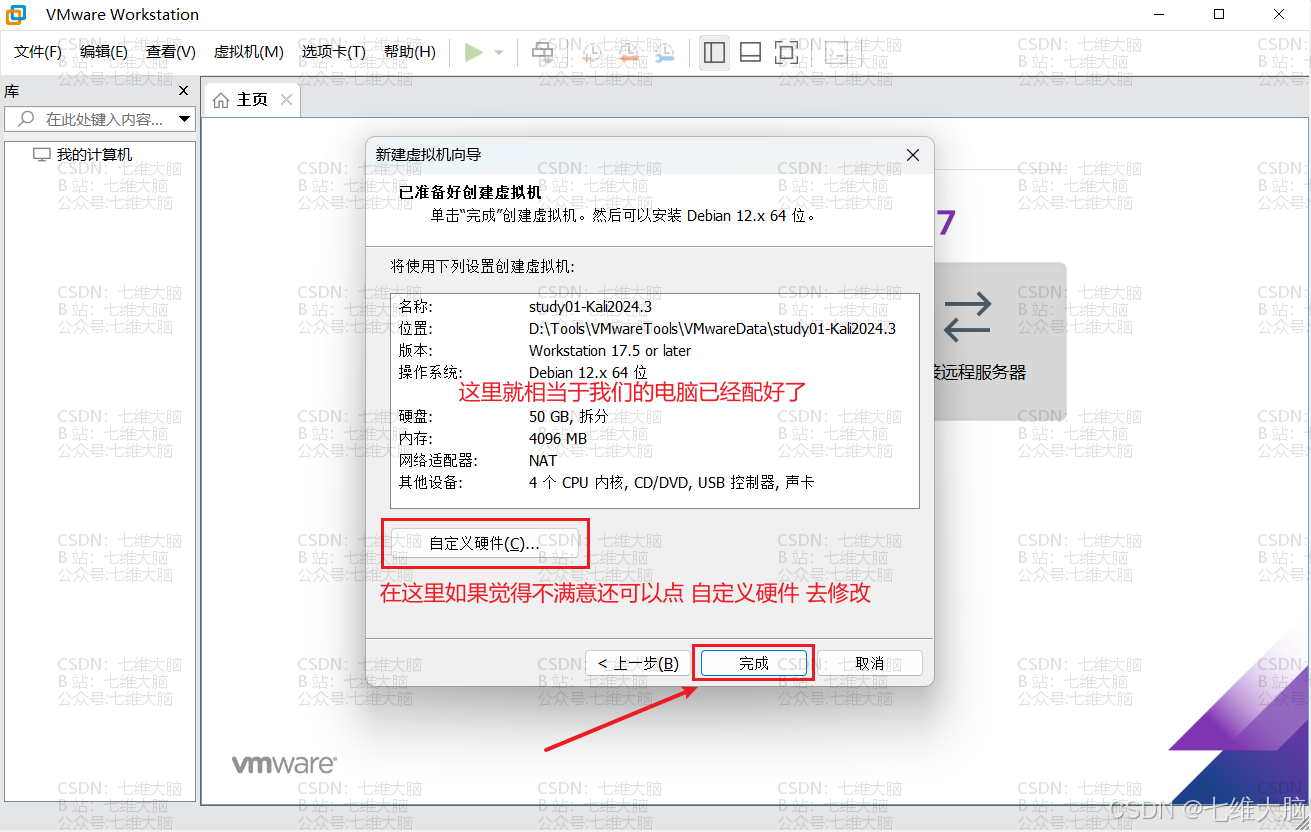
Task: Switch to the 主页 tab
Action: tap(252, 100)
